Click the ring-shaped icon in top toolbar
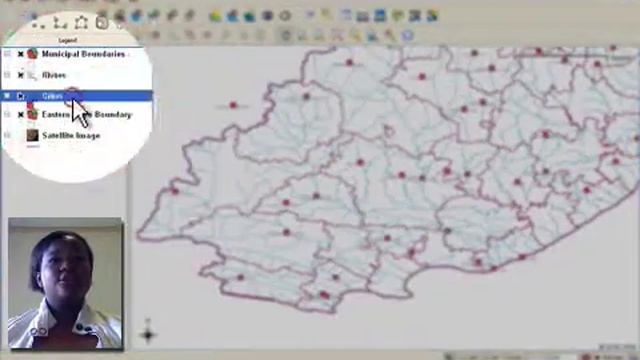 [285, 16]
